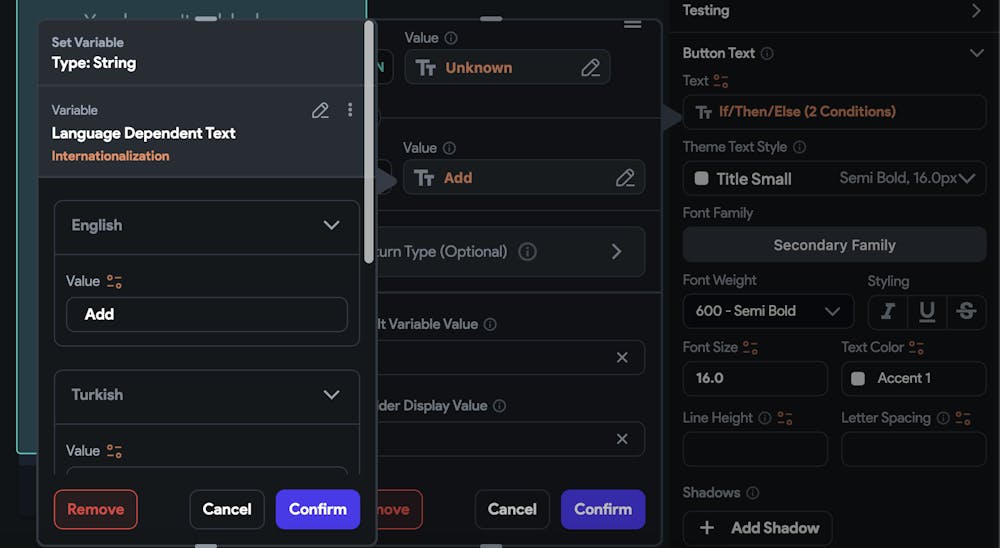The image size is (1000, 548).
Task: Click the variable icon next to English Value
Action: 114,282
